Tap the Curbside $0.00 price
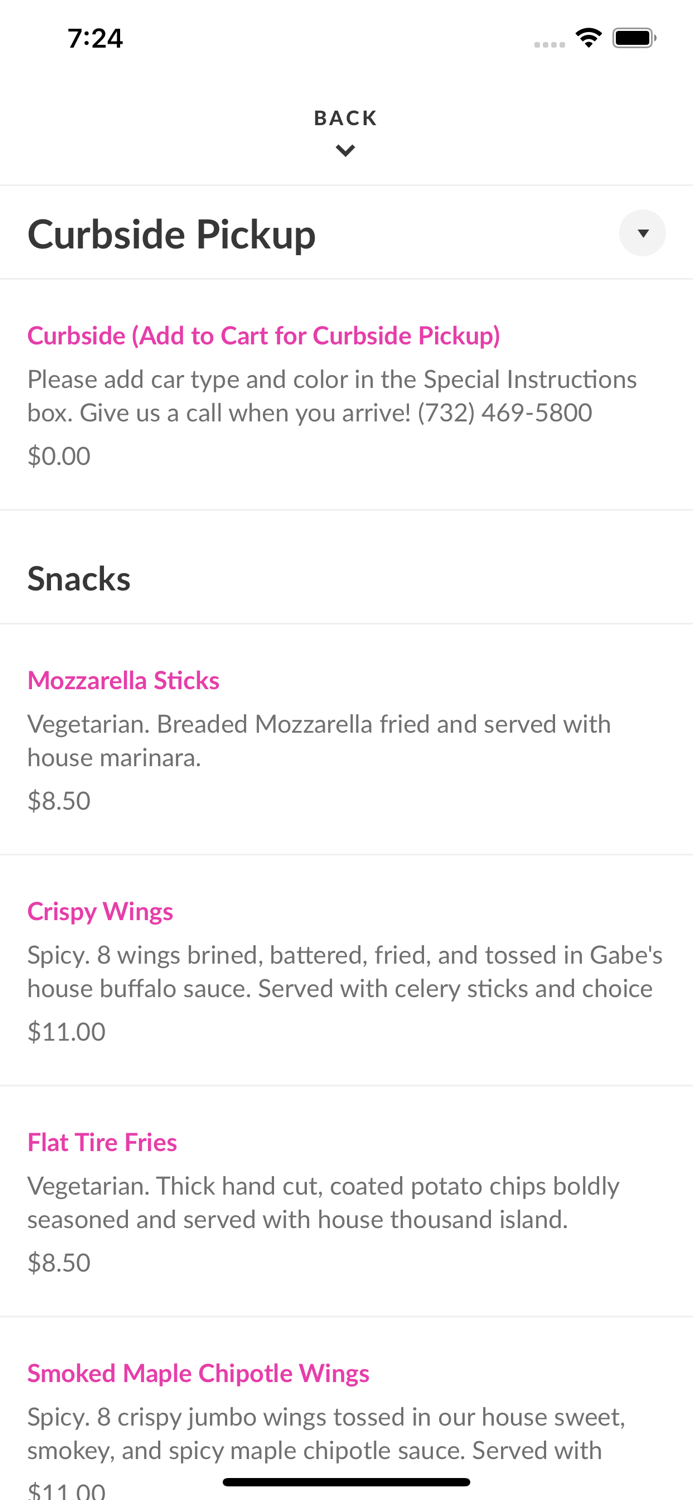 (x=59, y=456)
